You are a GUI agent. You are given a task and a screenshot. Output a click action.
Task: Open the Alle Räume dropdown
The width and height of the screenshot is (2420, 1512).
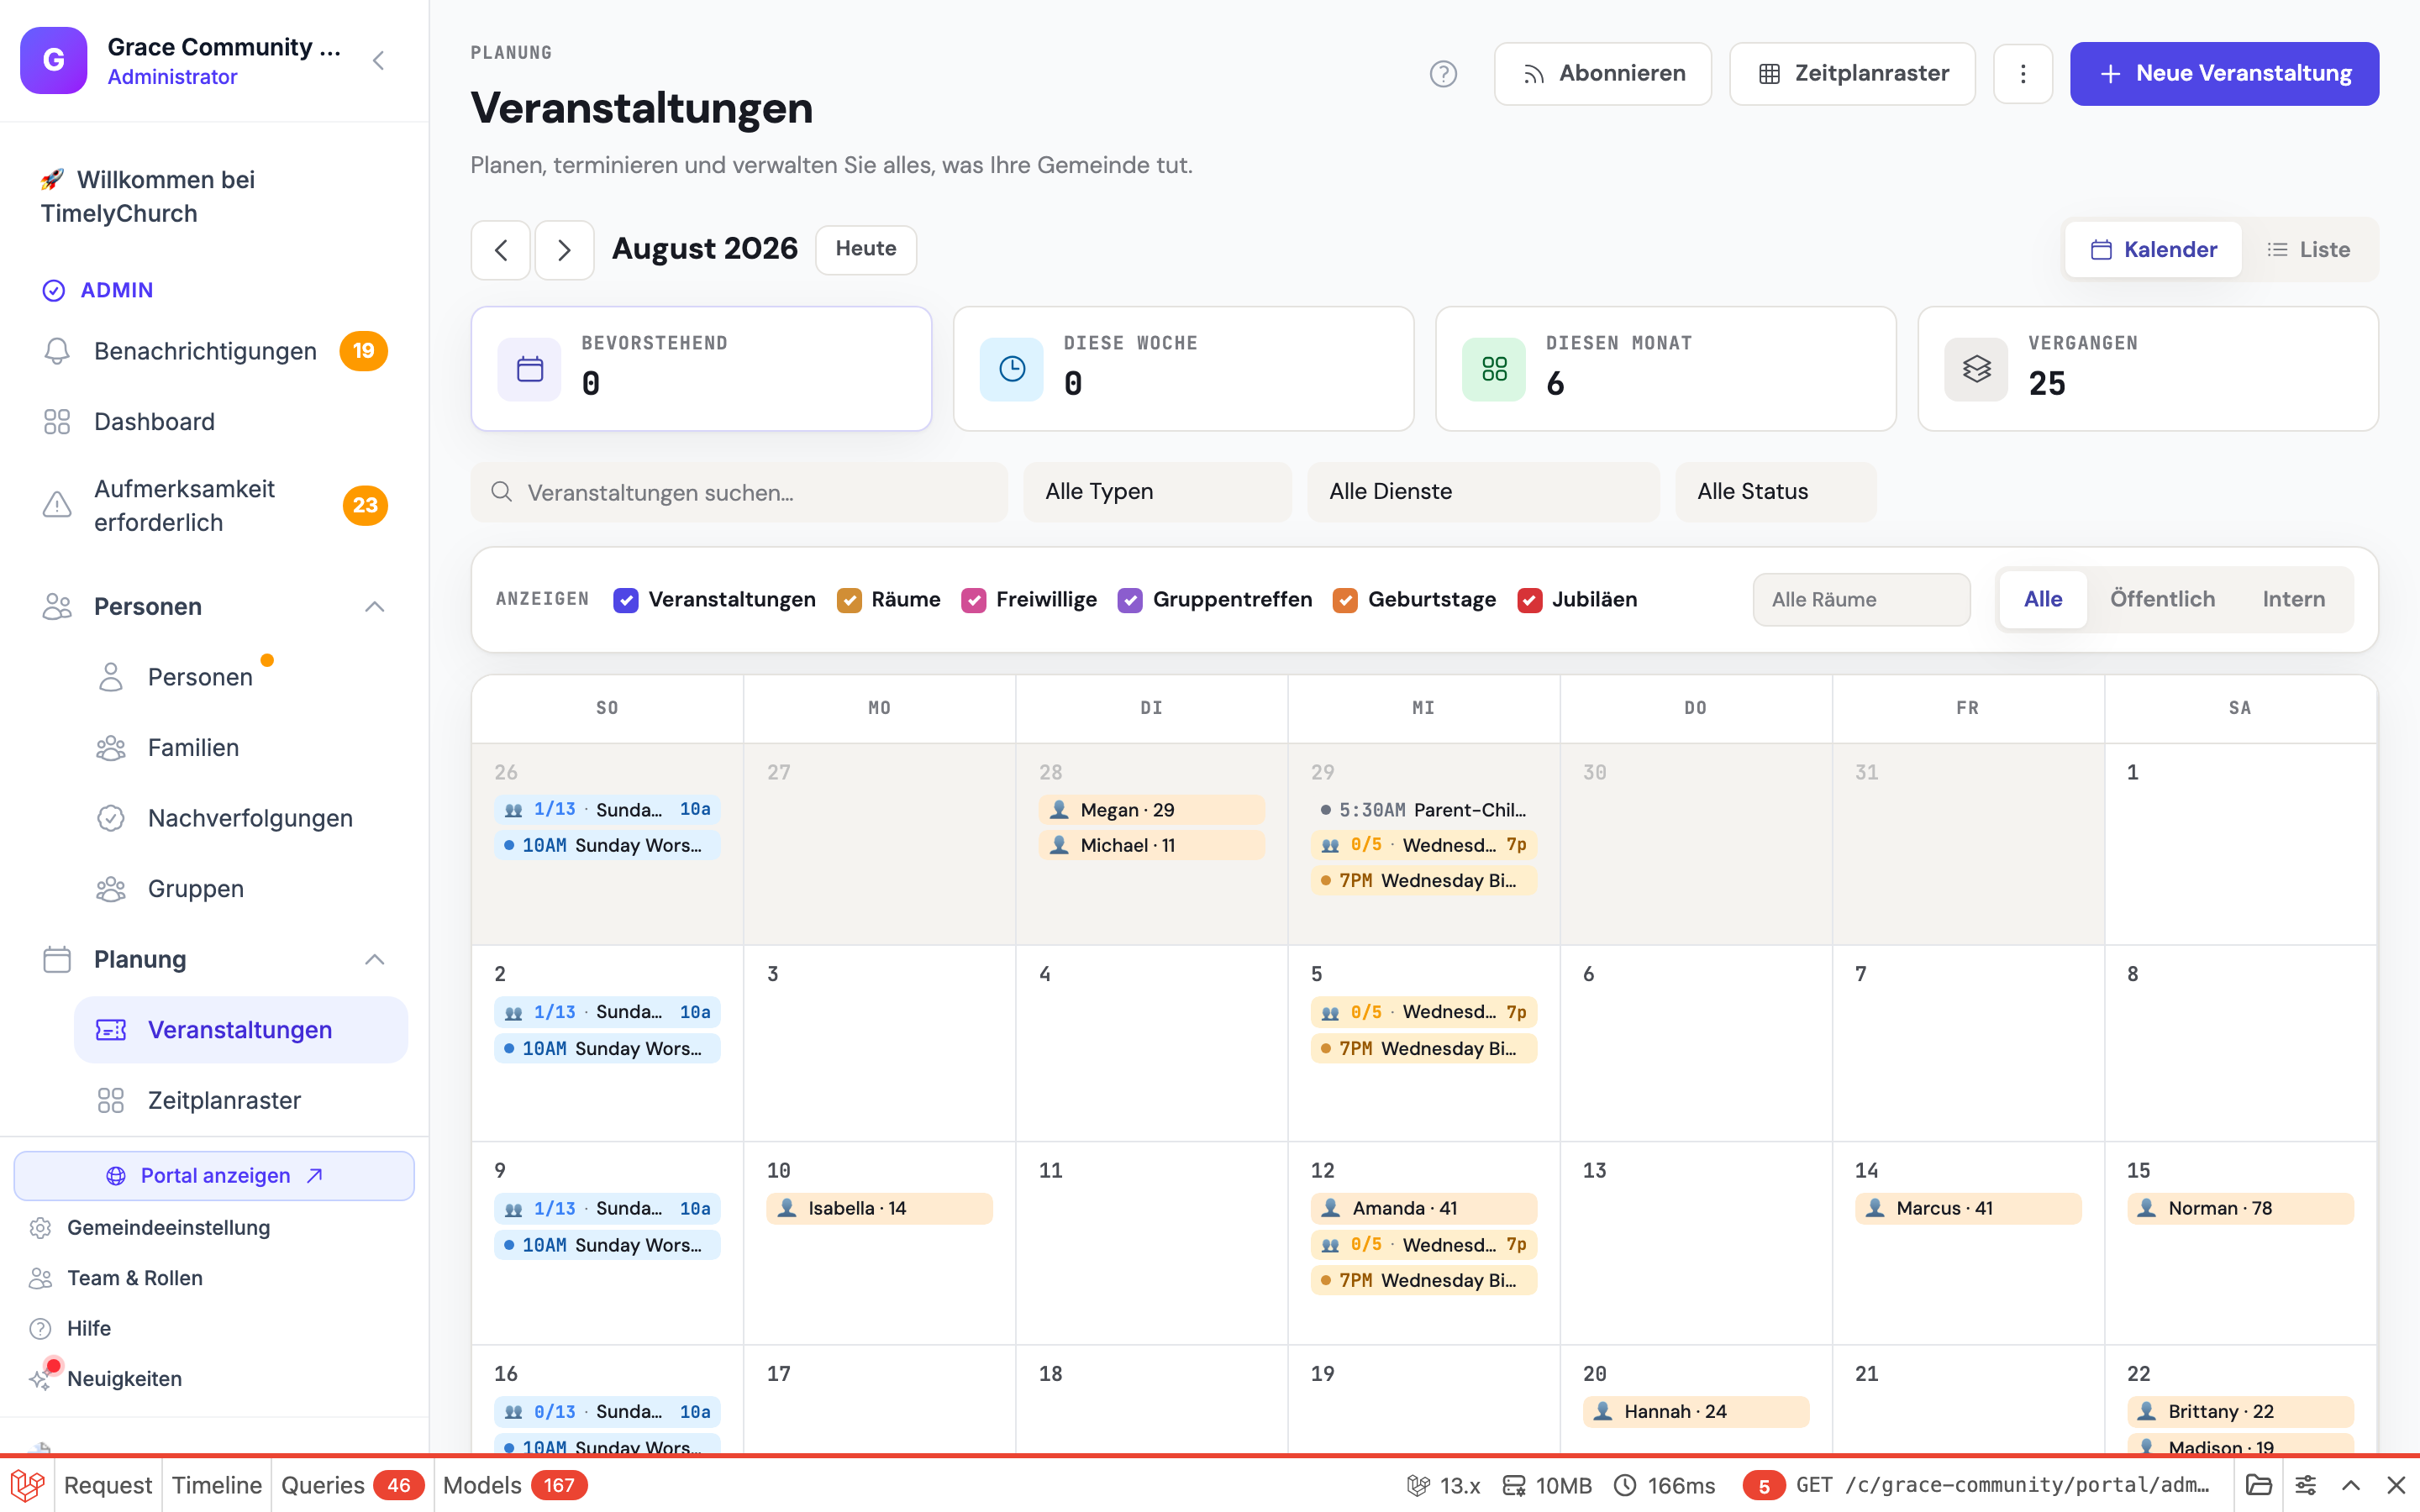1861,600
